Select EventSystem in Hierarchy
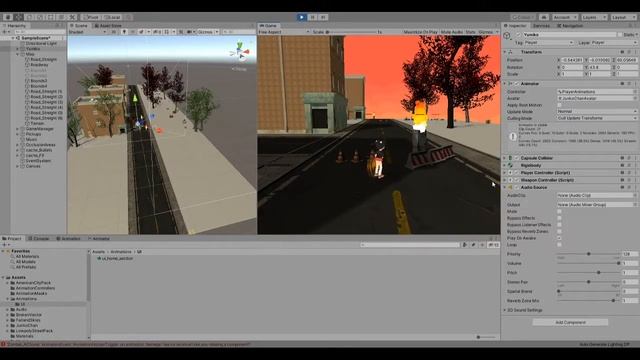640x360 pixels. [x=38, y=161]
